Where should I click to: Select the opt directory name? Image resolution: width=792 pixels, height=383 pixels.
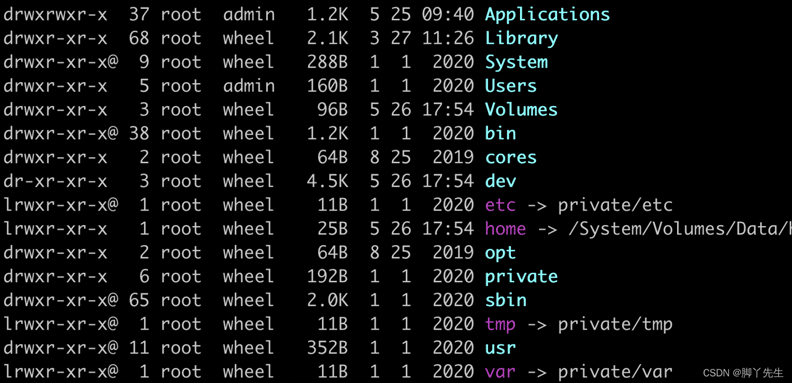501,253
